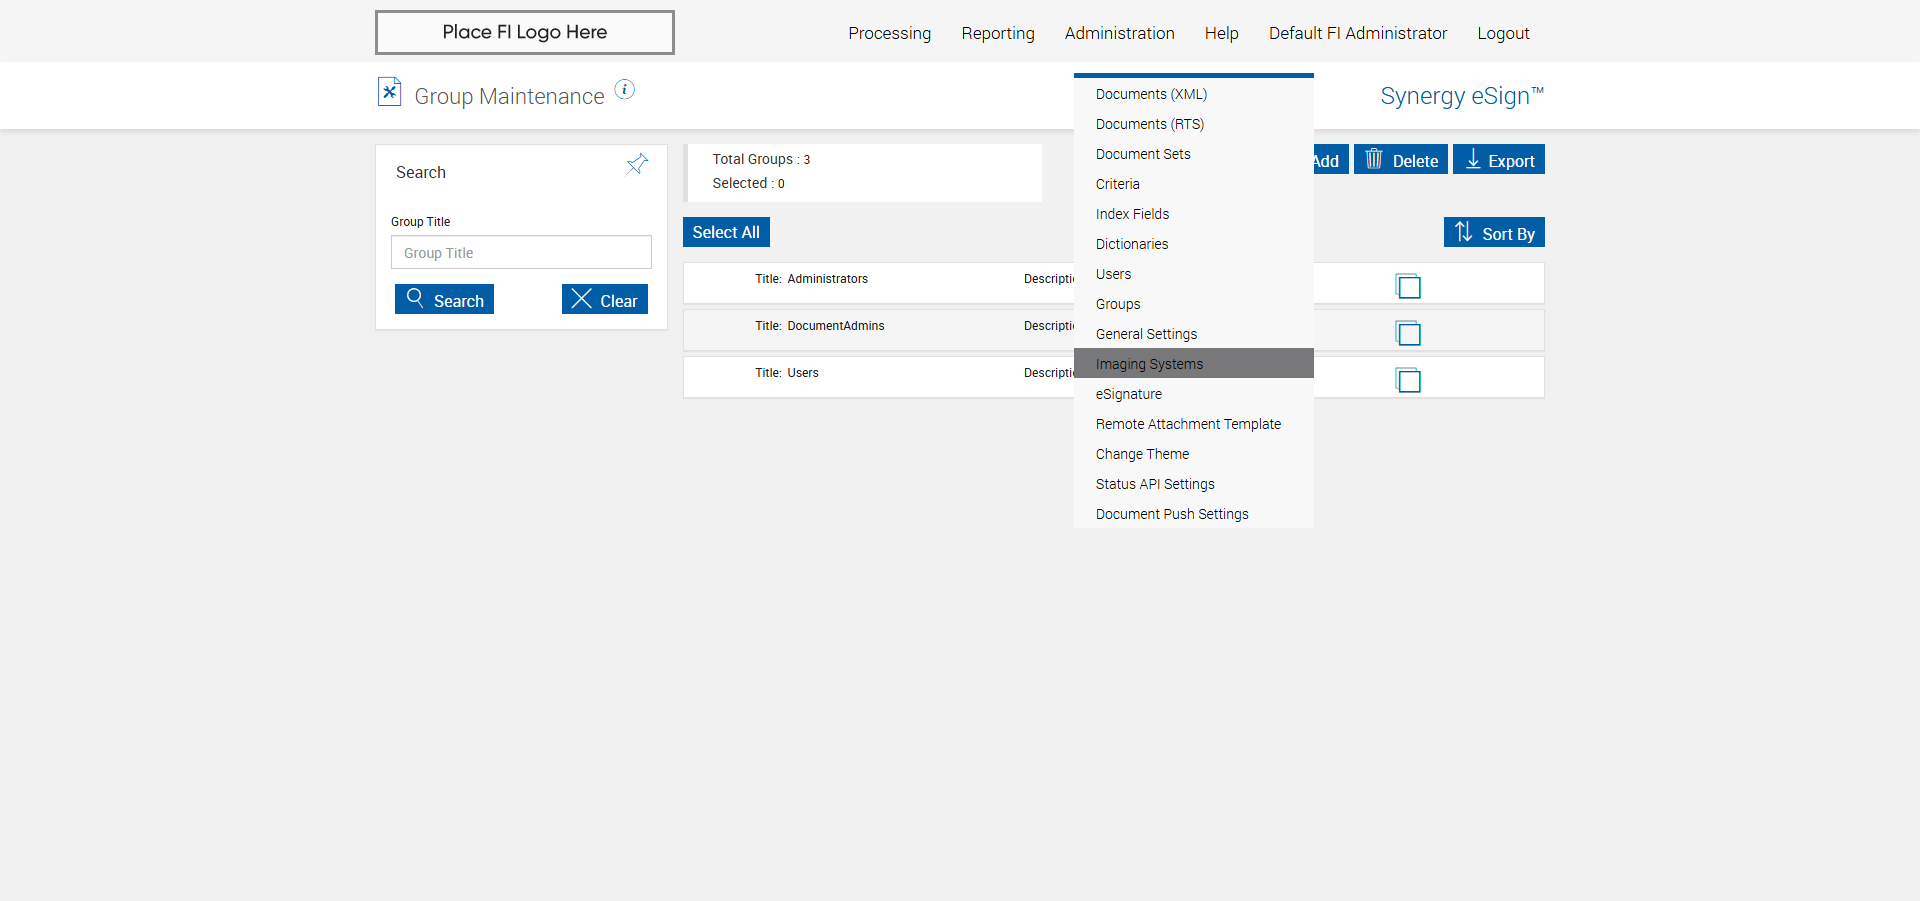Check the Users group row checkbox
The image size is (1920, 901).
1408,380
